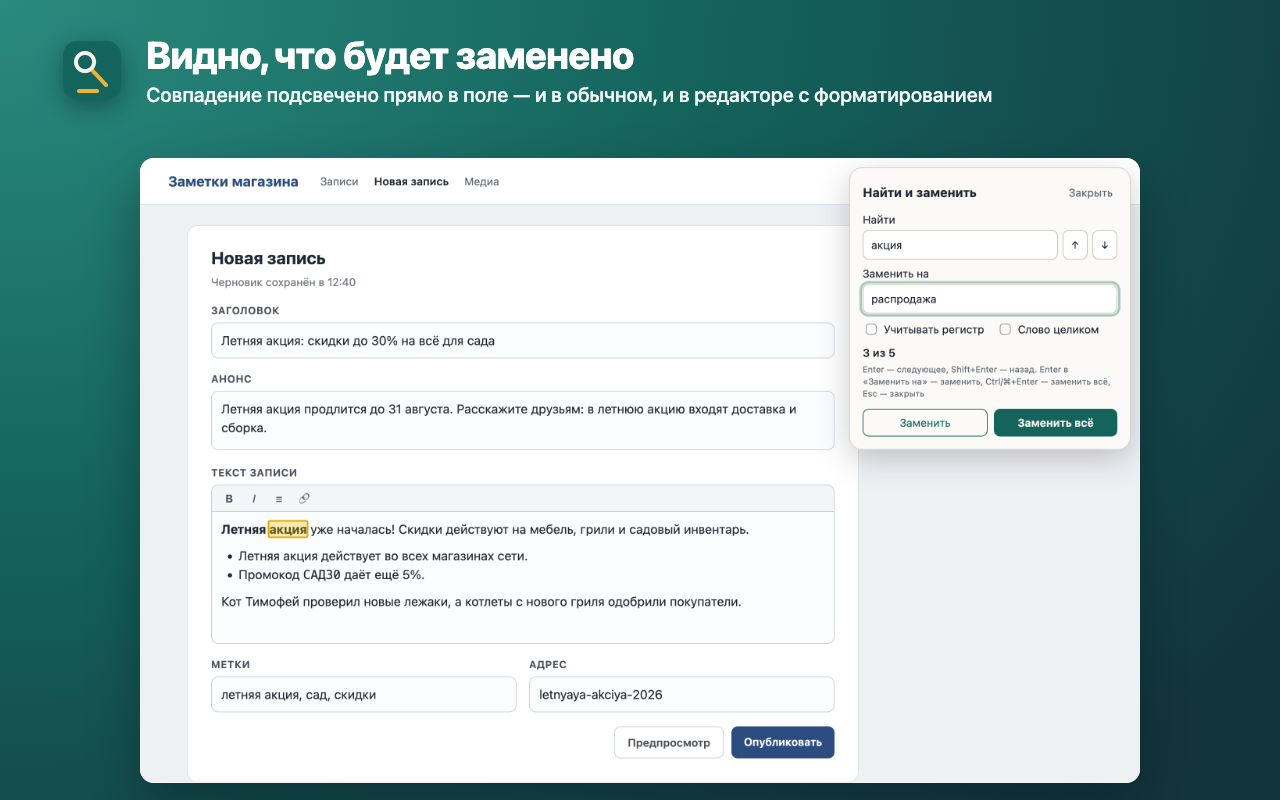The width and height of the screenshot is (1280, 800).
Task: Close the find panel via "Закрыть"
Action: (1090, 193)
